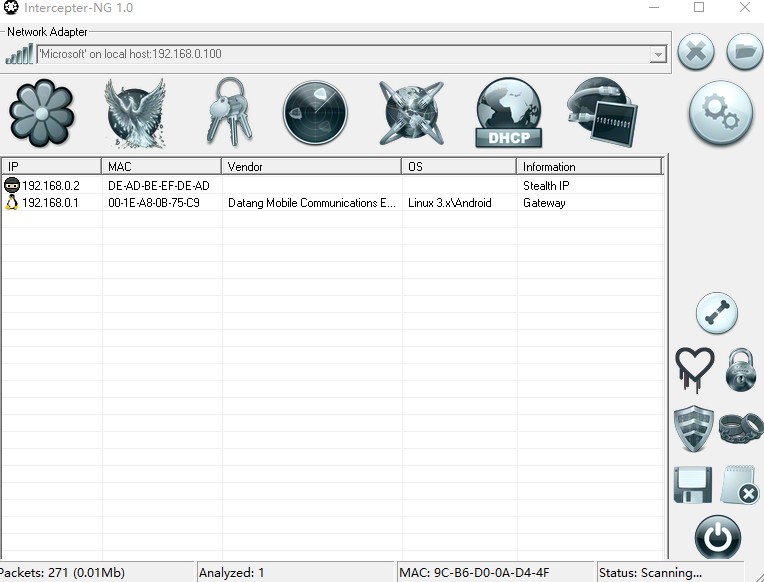
Task: Open pcap file with folder button
Action: [x=745, y=51]
